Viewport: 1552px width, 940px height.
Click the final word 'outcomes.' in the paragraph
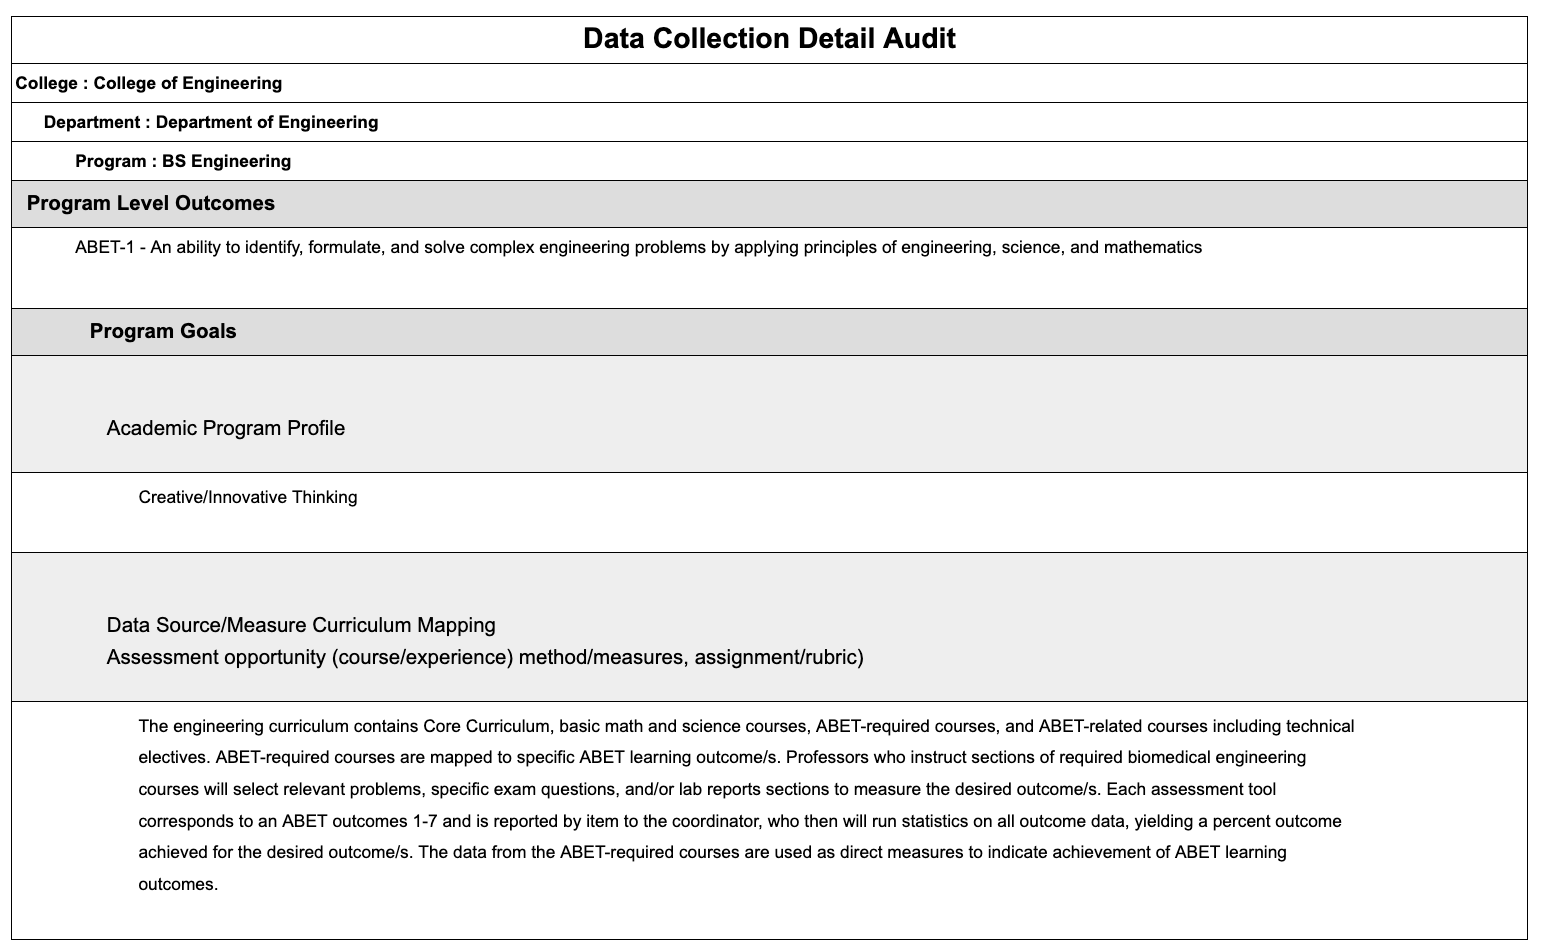pos(178,884)
